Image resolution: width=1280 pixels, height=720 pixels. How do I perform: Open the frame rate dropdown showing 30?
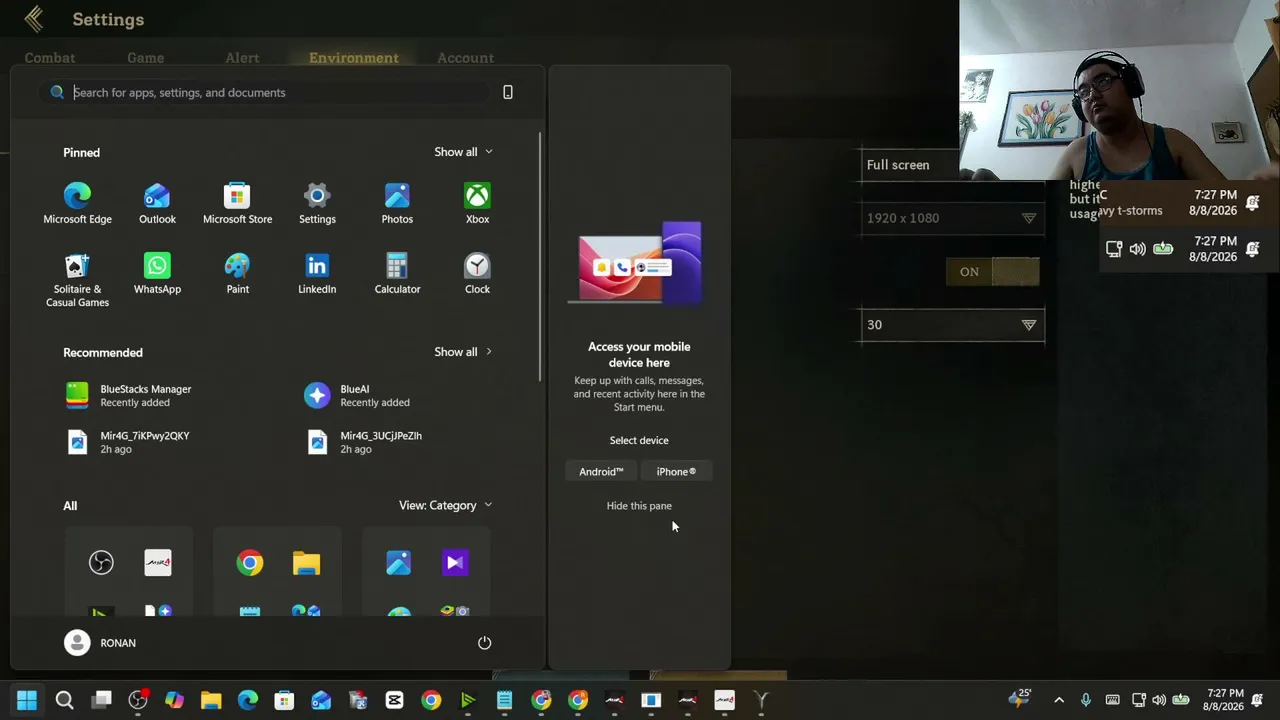click(x=952, y=325)
